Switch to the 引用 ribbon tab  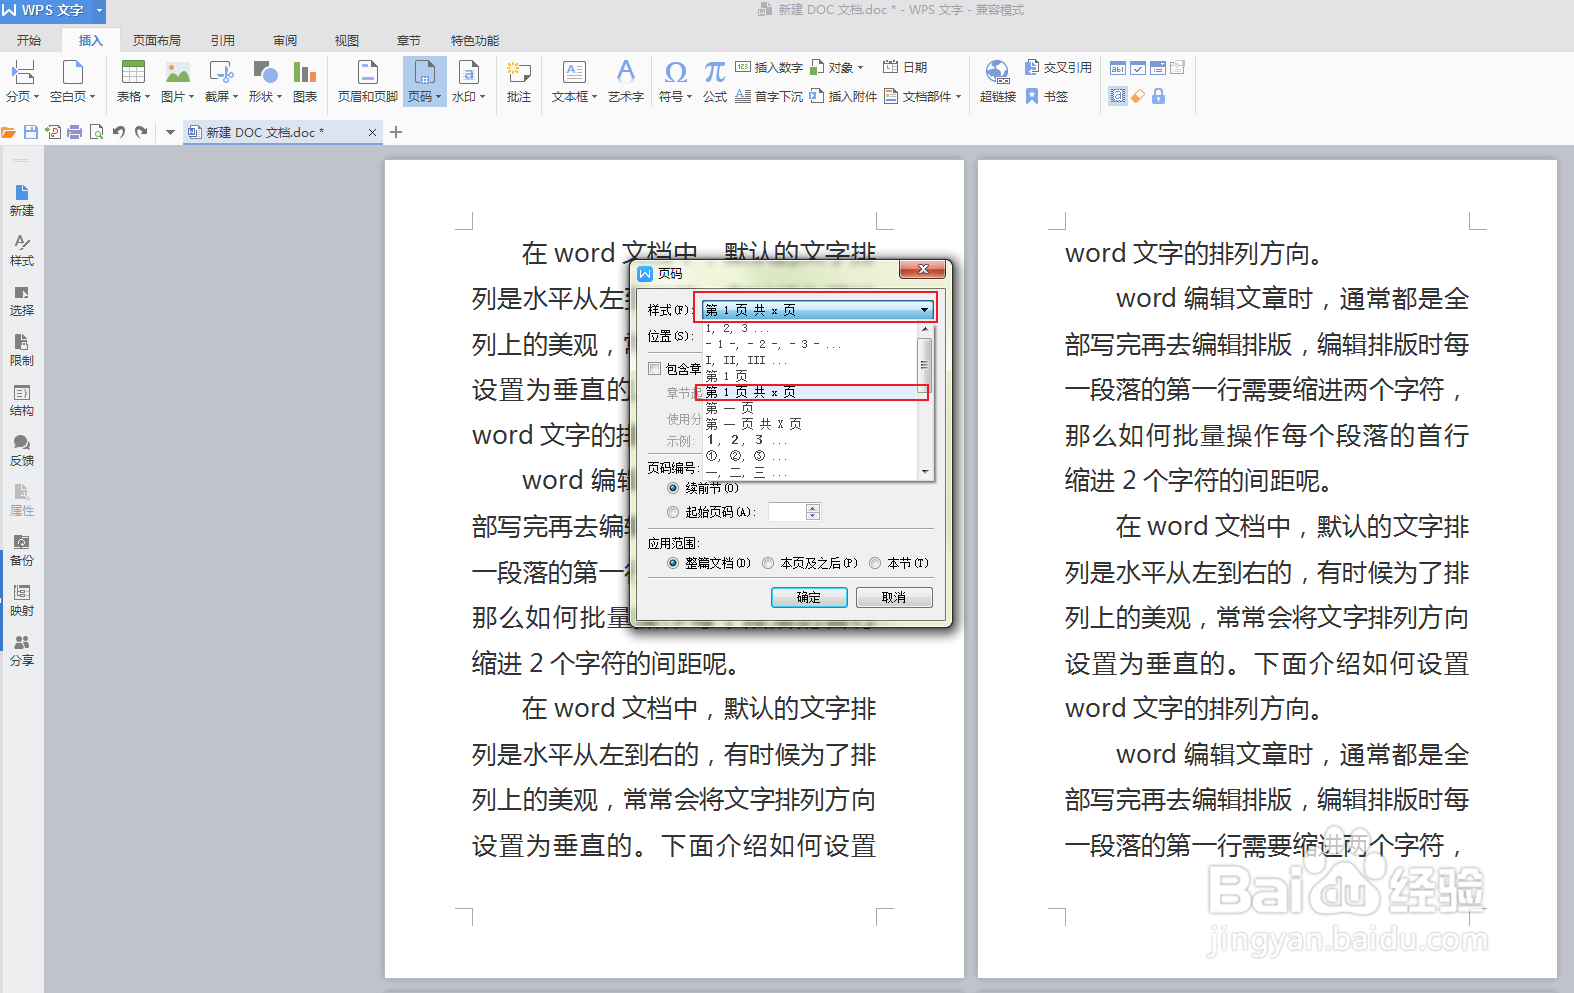[x=223, y=40]
